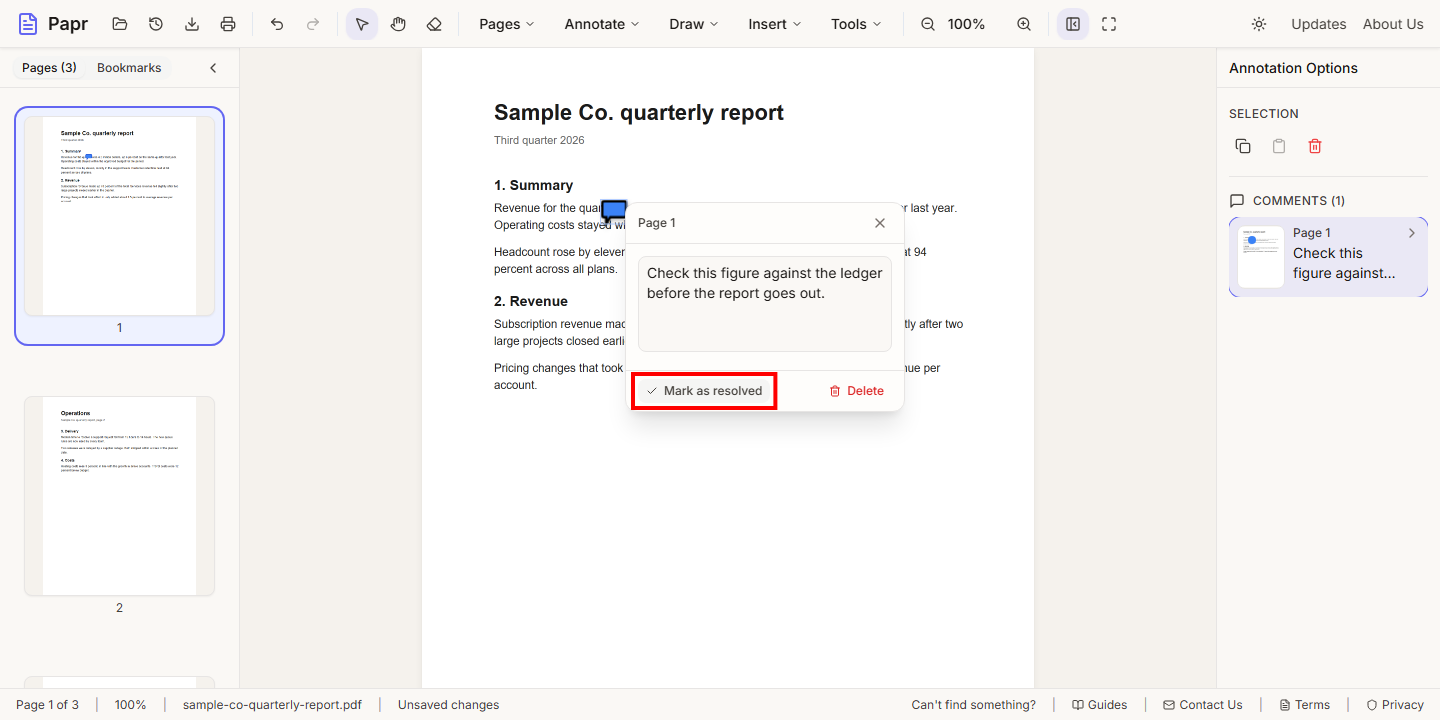This screenshot has height=720, width=1440.
Task: Click the paste clipboard icon
Action: (1279, 146)
